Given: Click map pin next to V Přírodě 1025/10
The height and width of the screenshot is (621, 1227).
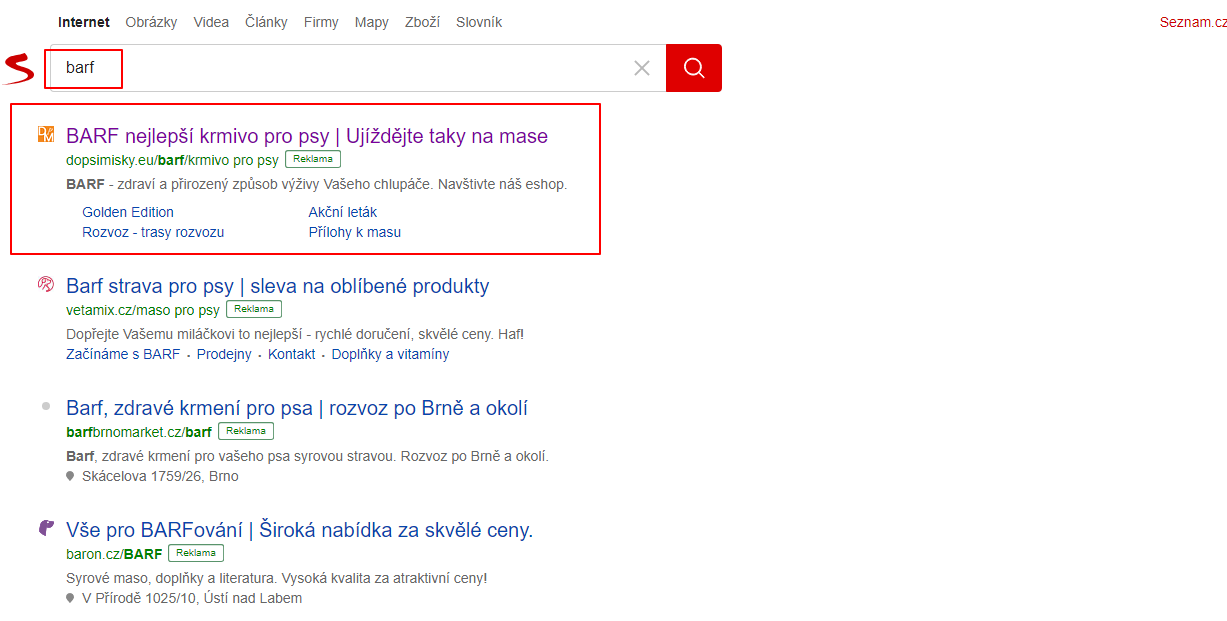Looking at the screenshot, I should point(70,599).
